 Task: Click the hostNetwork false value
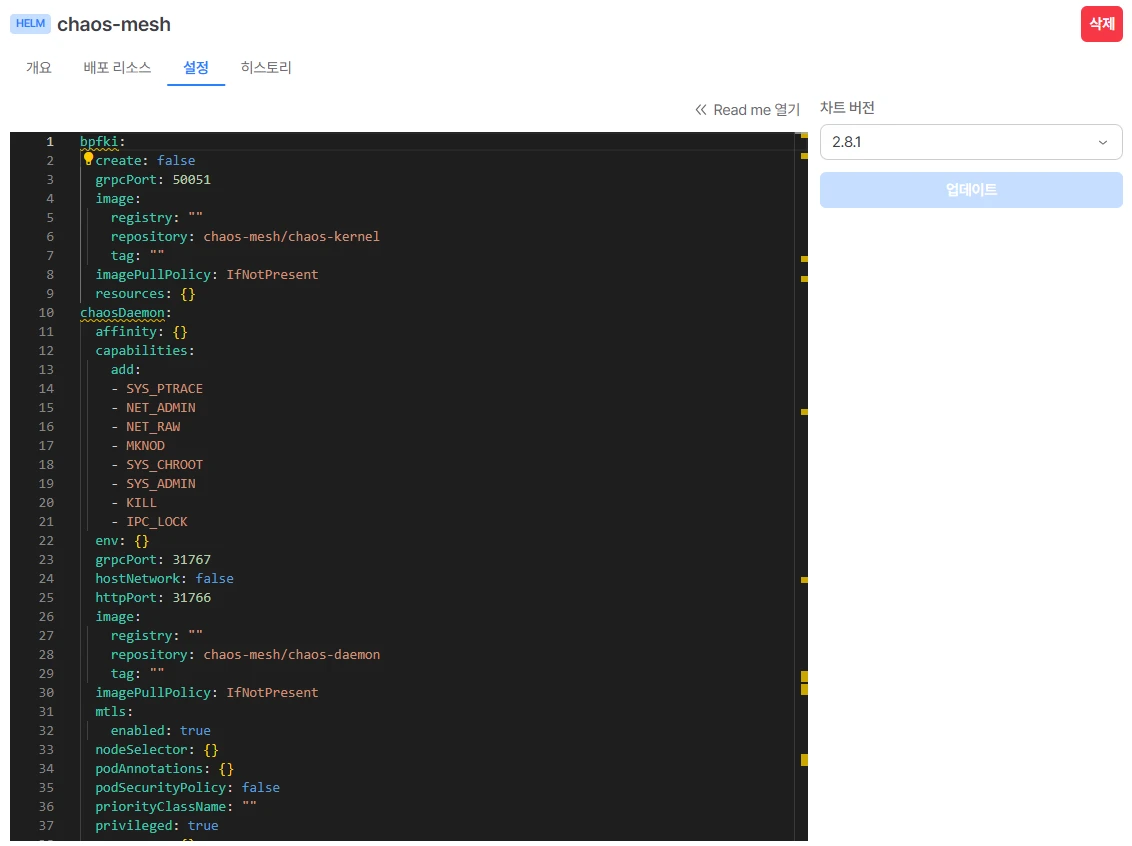tap(214, 578)
